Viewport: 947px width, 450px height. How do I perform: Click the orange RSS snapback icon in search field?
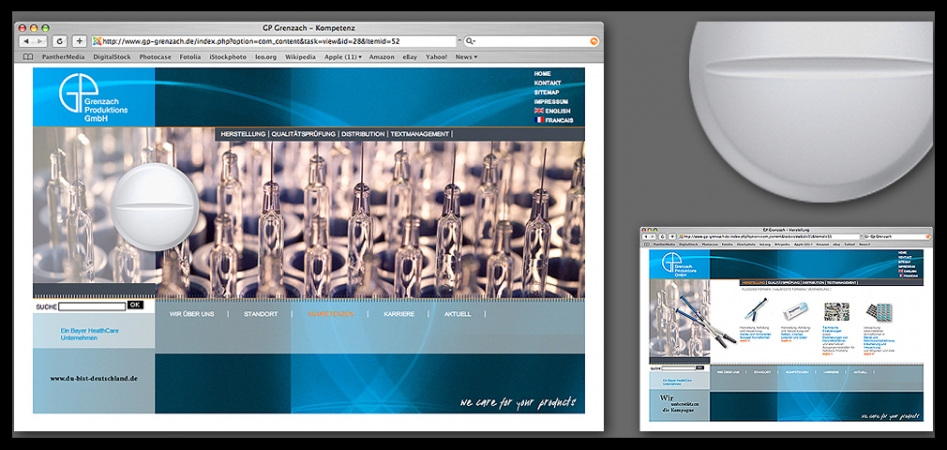pos(594,41)
